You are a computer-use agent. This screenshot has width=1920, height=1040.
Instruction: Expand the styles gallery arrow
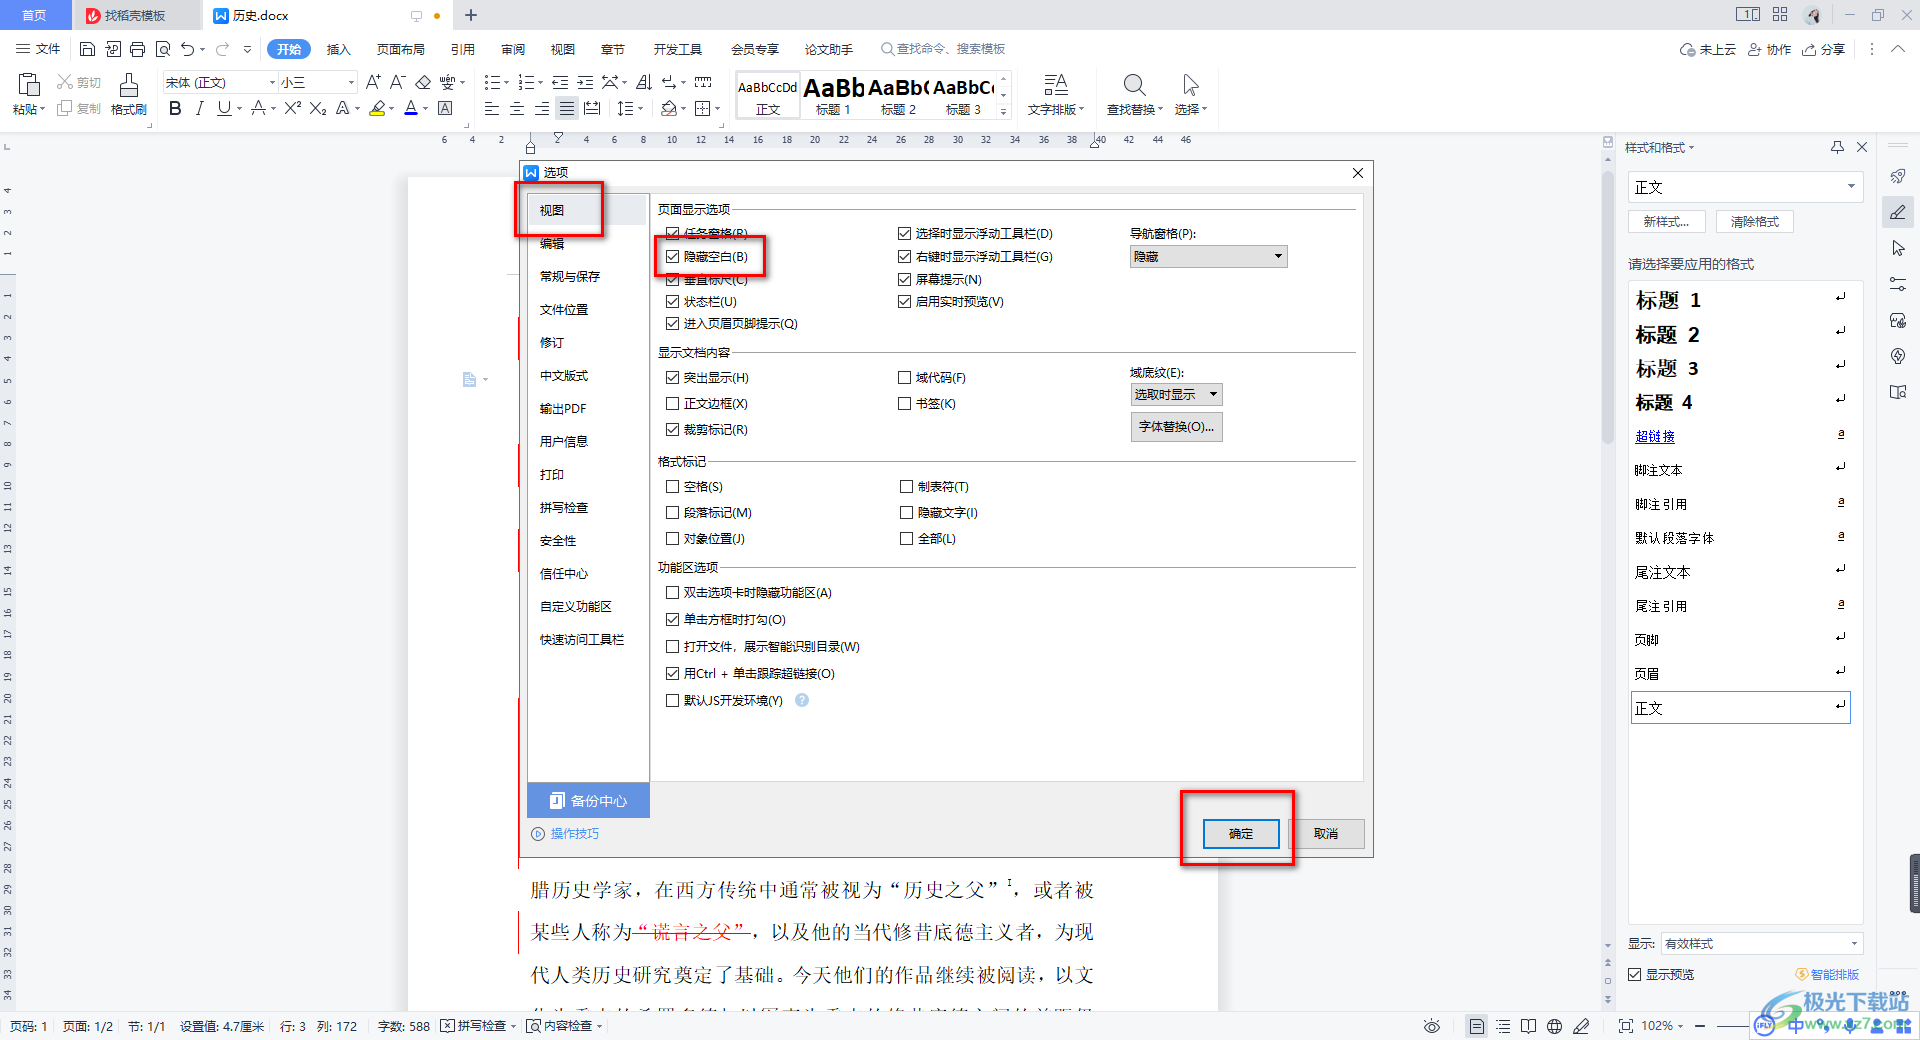[x=1004, y=111]
